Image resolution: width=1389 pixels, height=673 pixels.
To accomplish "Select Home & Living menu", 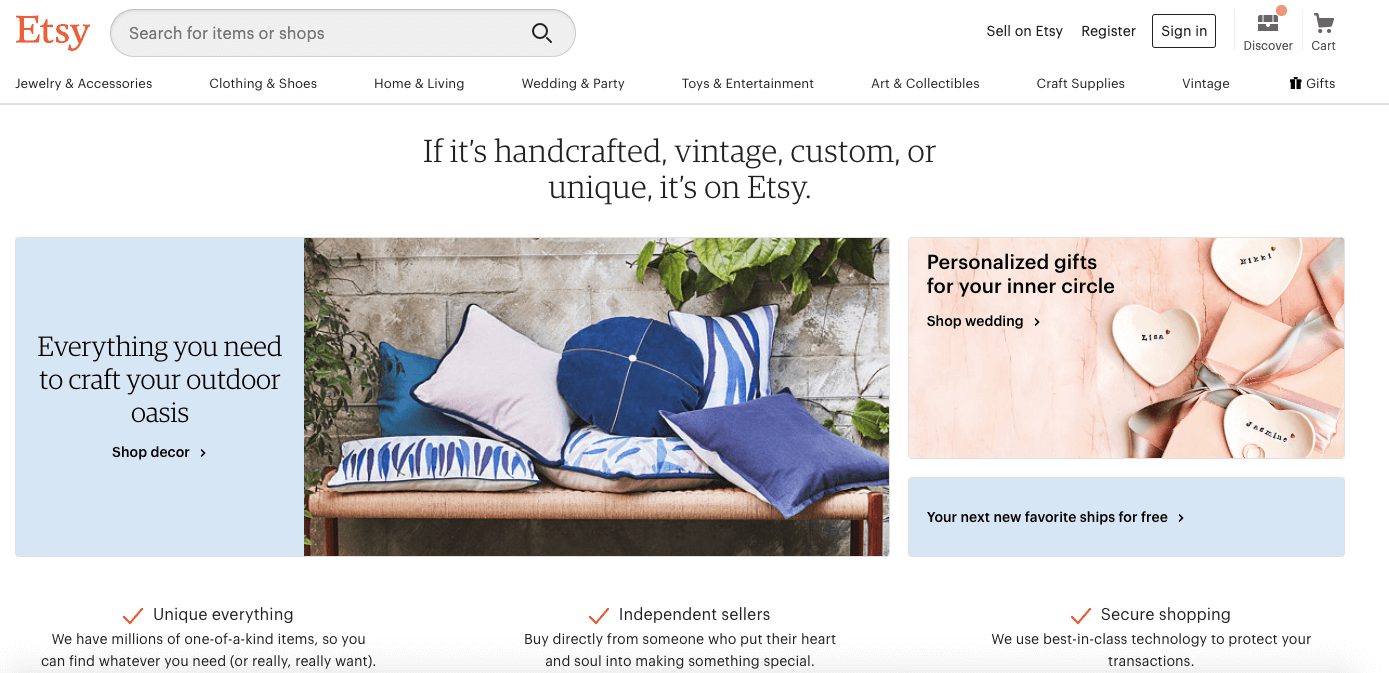I will tap(419, 84).
